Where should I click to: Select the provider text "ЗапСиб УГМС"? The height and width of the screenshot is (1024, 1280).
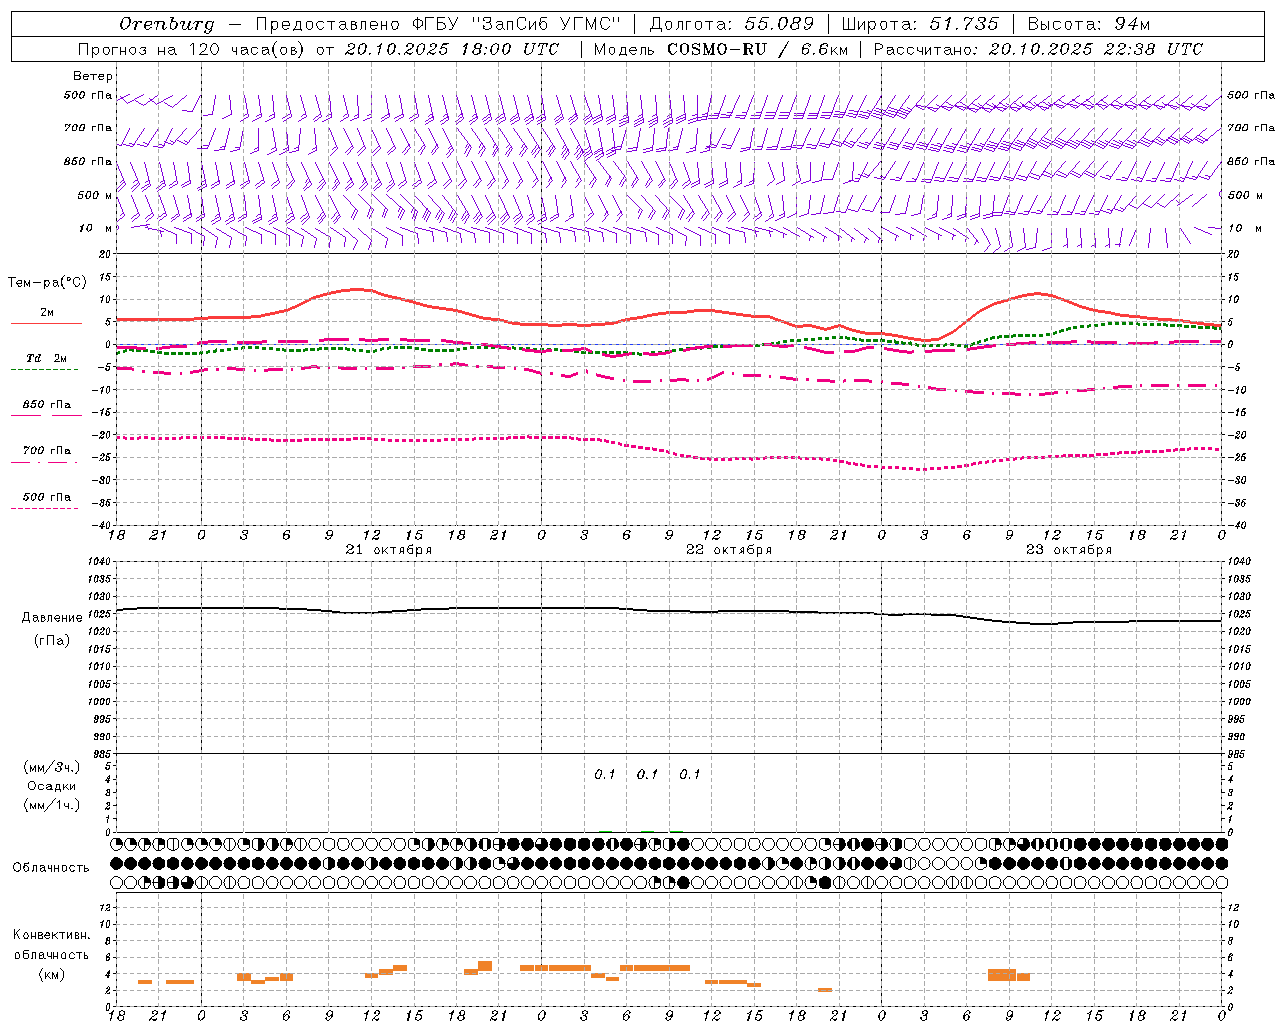coord(547,24)
